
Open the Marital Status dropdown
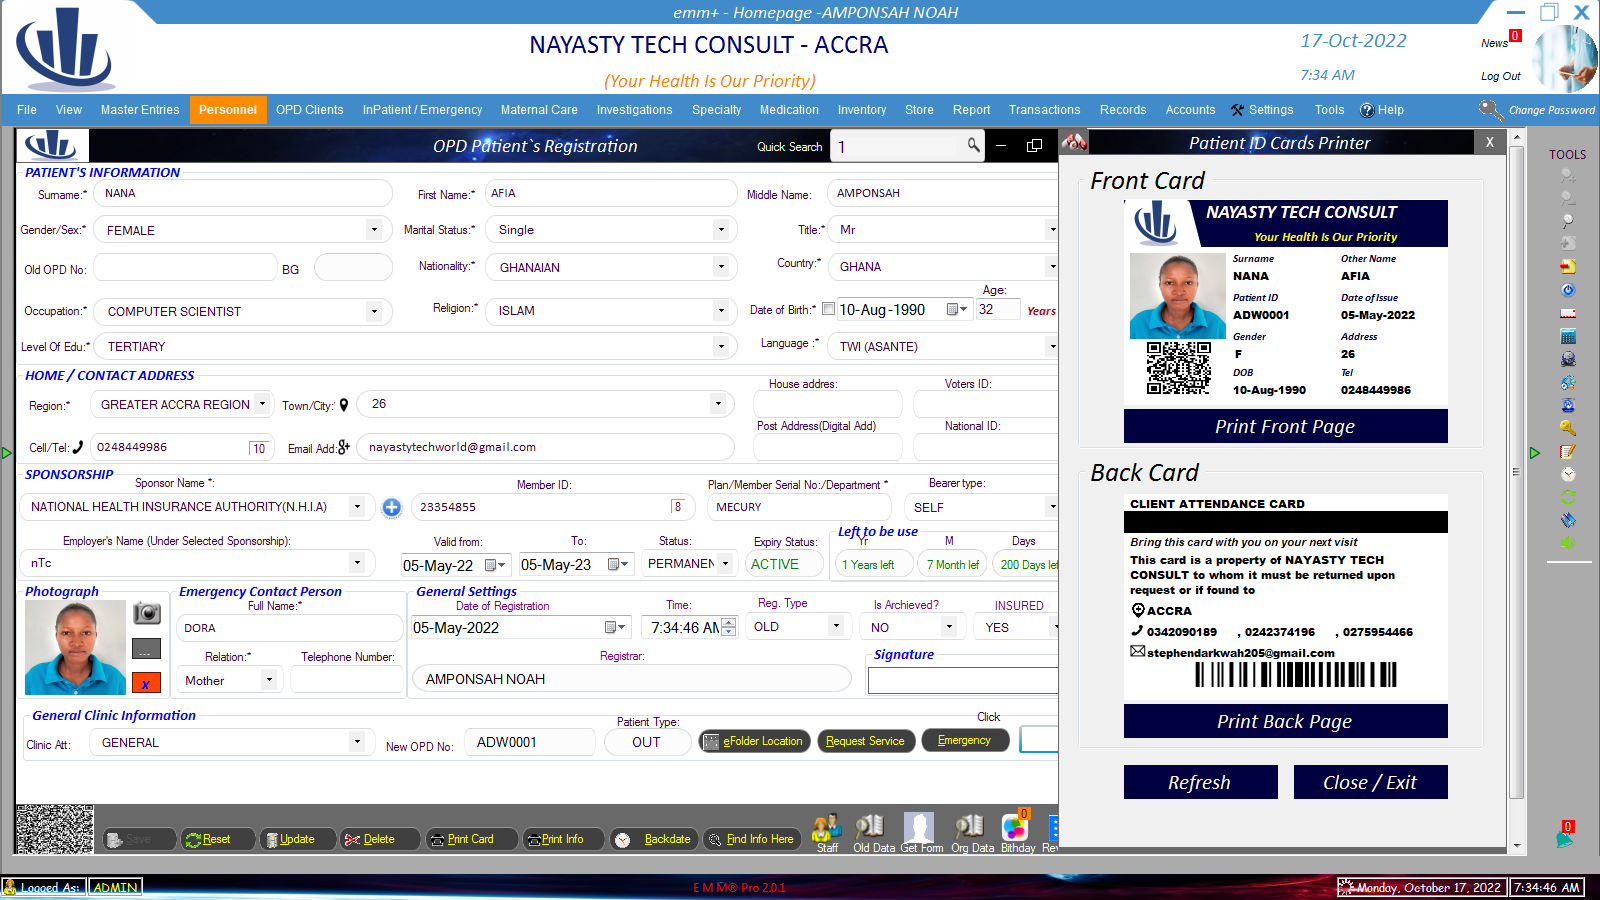point(720,230)
